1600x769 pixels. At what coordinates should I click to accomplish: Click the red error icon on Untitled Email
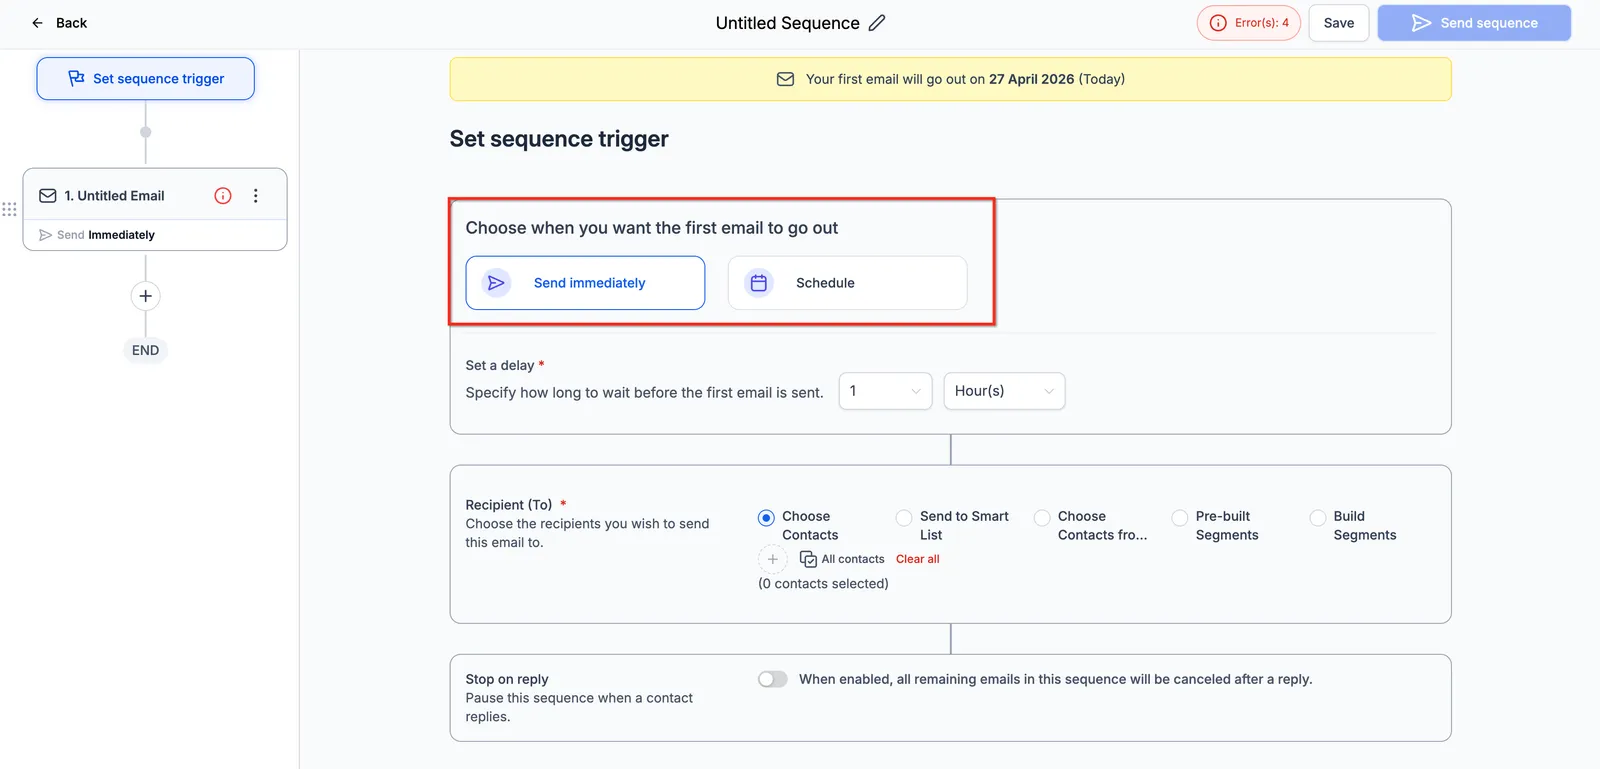[x=223, y=196]
